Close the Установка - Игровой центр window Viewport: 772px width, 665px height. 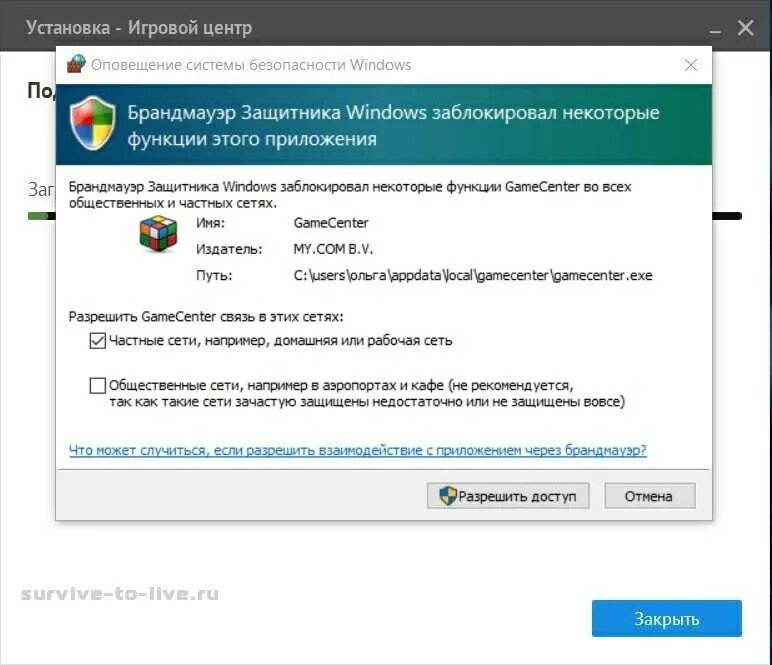click(745, 28)
